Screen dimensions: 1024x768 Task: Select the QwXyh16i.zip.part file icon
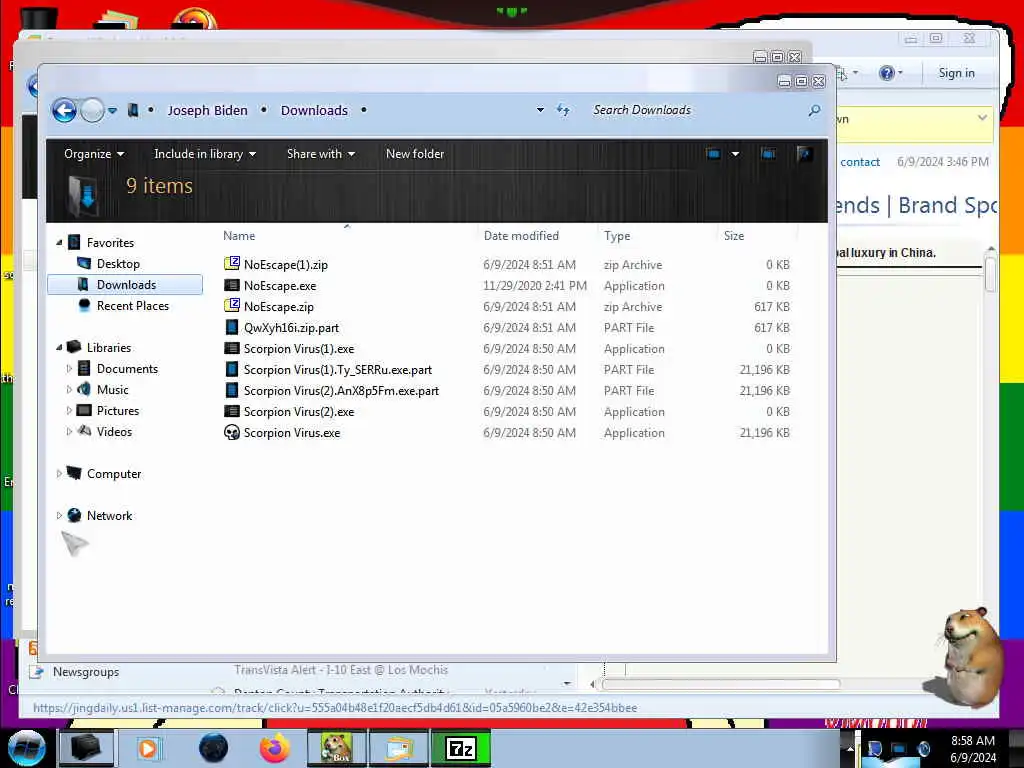[232, 327]
